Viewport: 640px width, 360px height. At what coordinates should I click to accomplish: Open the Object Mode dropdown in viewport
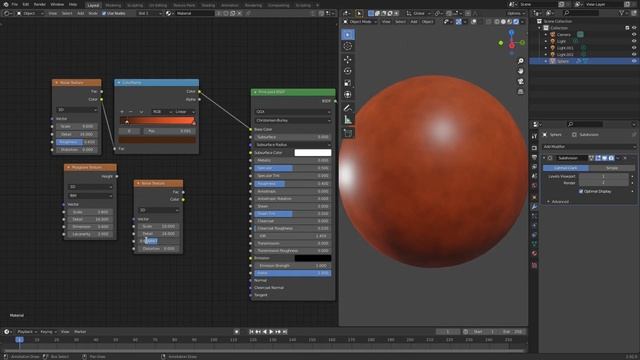(x=359, y=22)
